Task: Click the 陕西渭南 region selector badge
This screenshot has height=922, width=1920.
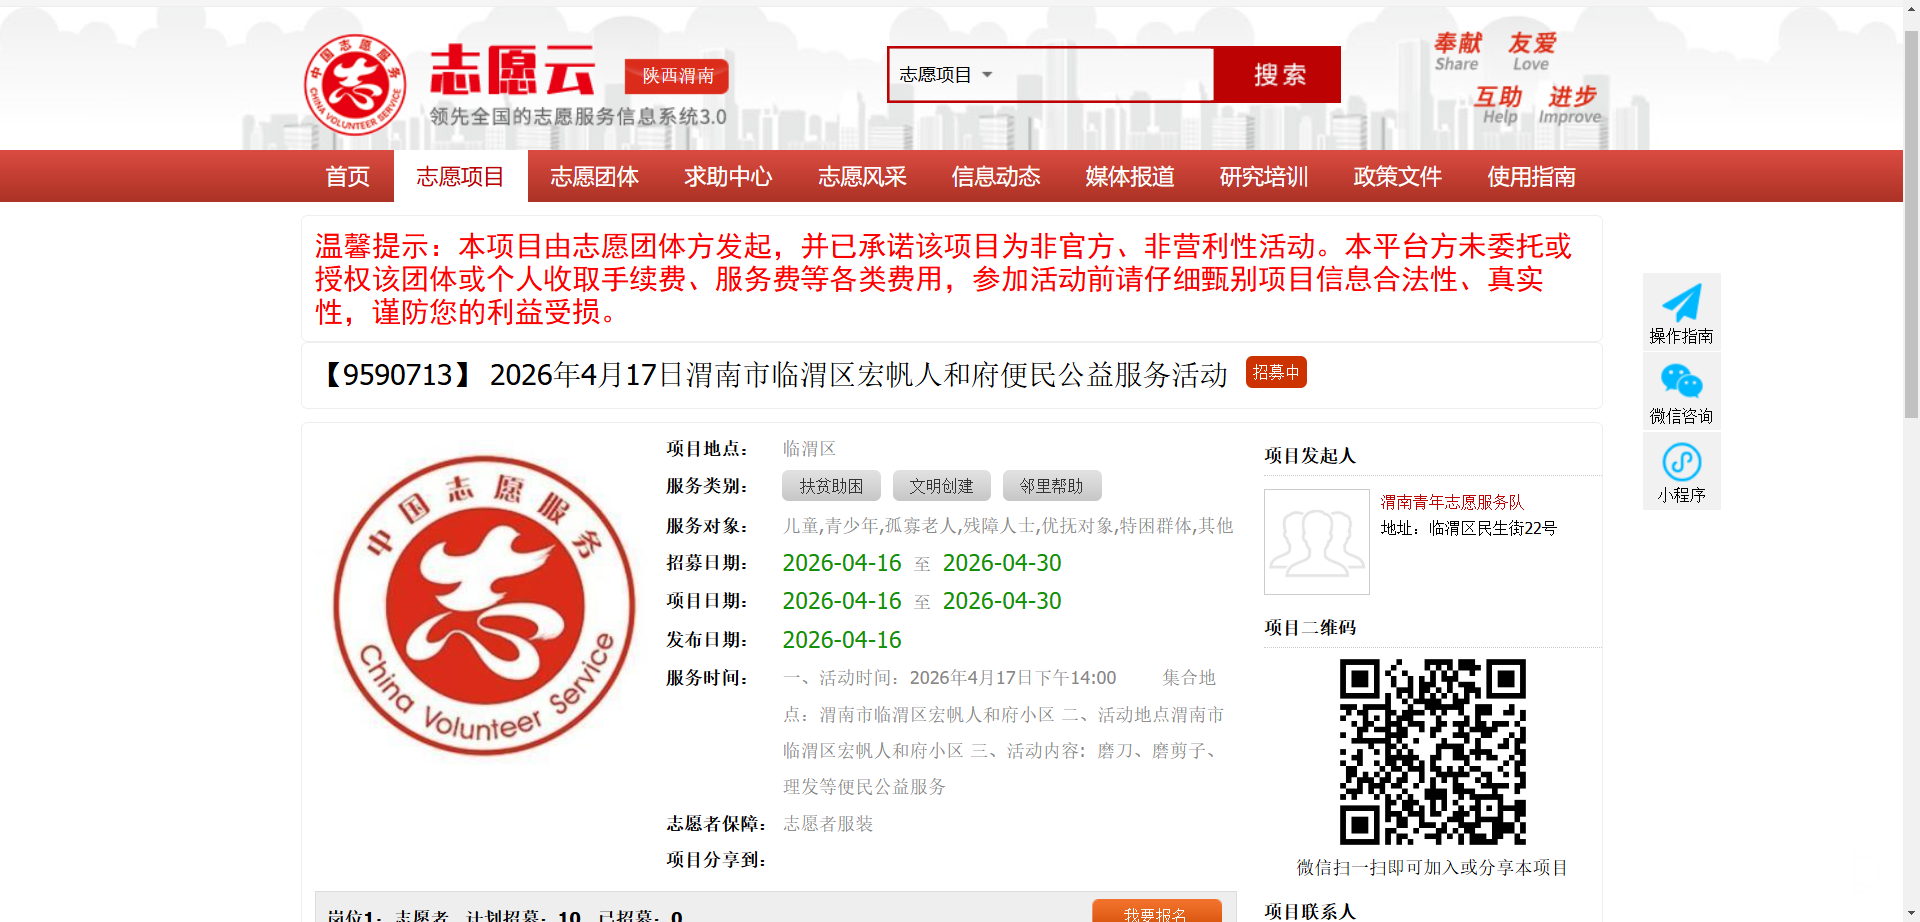Action: (677, 76)
